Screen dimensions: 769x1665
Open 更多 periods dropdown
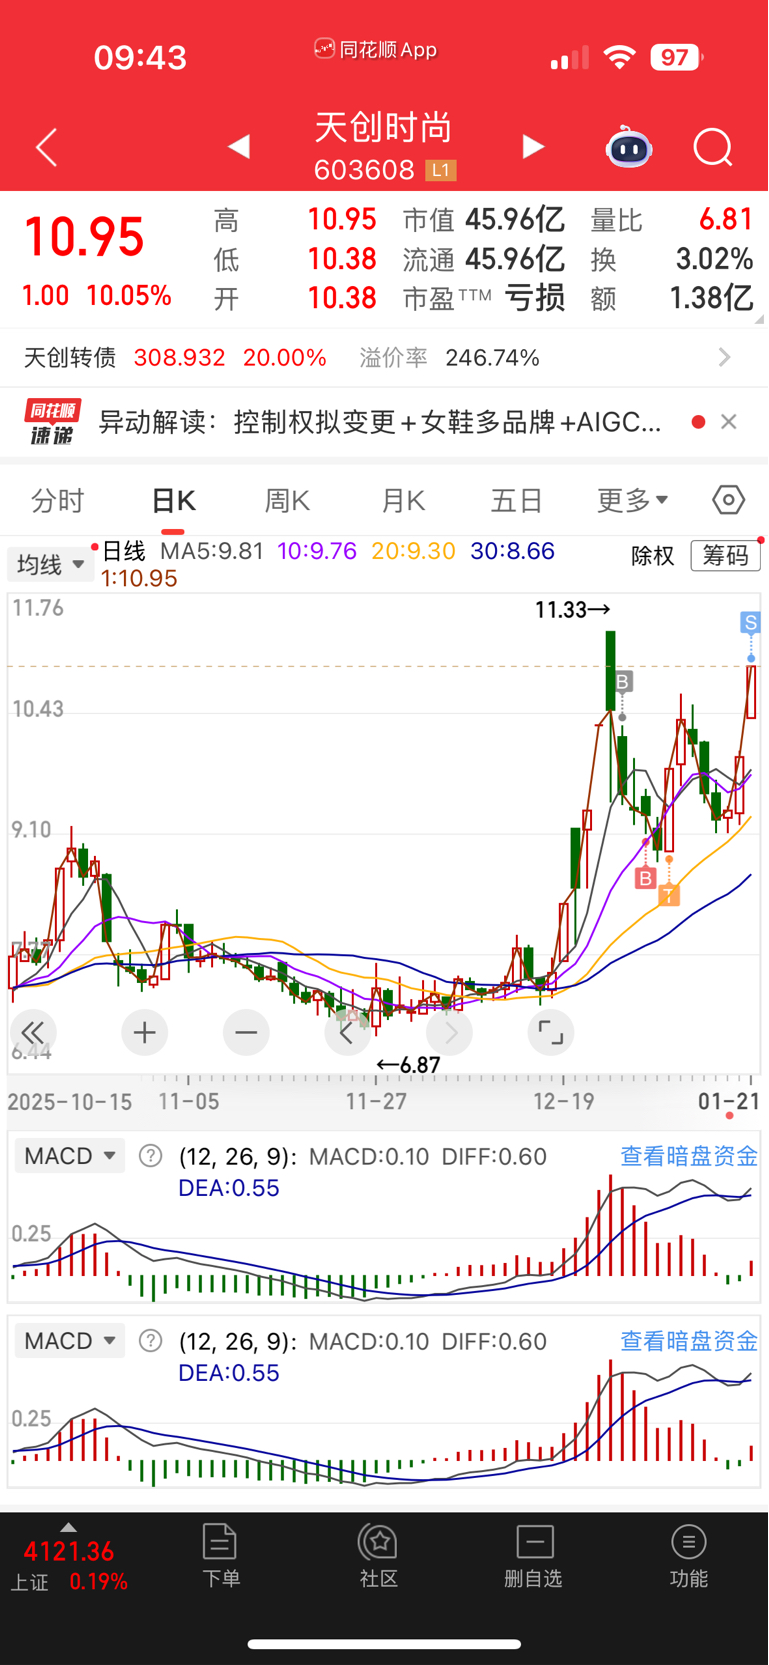(633, 500)
